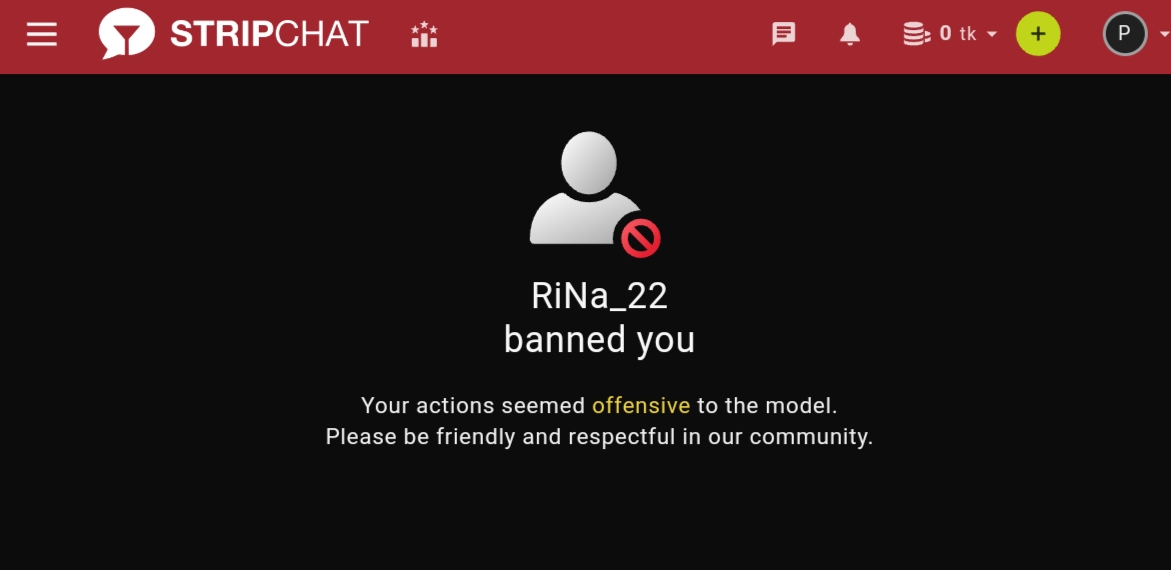Click the "Your actions seemed" text

click(x=473, y=406)
